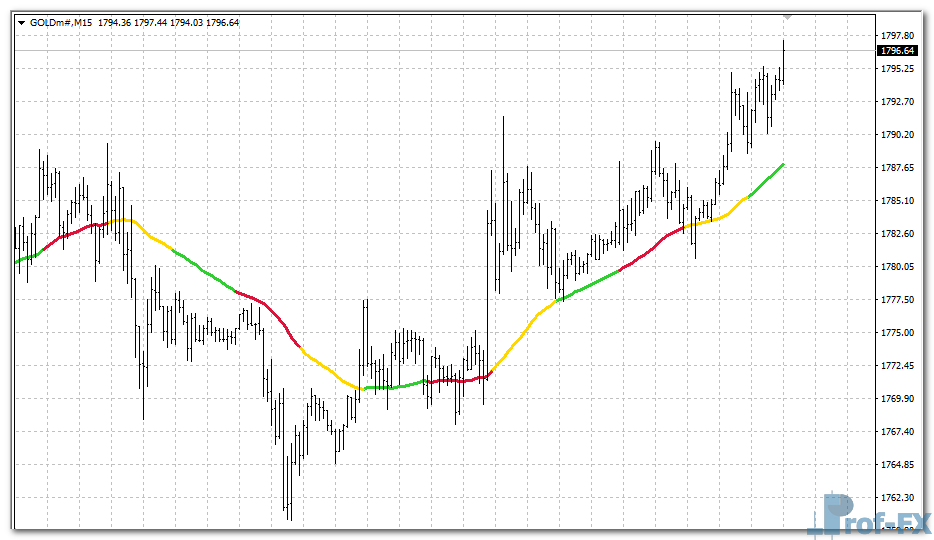
Task: Select the 1785.10 level on price scale
Action: [898, 200]
